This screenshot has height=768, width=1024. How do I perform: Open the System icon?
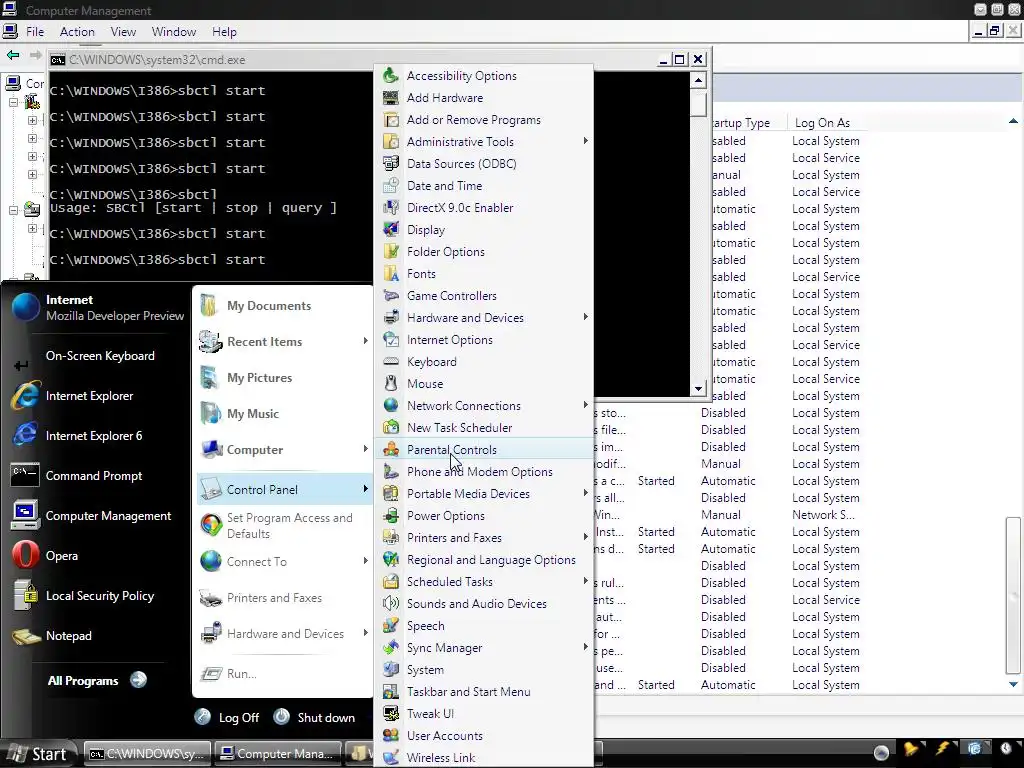(x=391, y=670)
